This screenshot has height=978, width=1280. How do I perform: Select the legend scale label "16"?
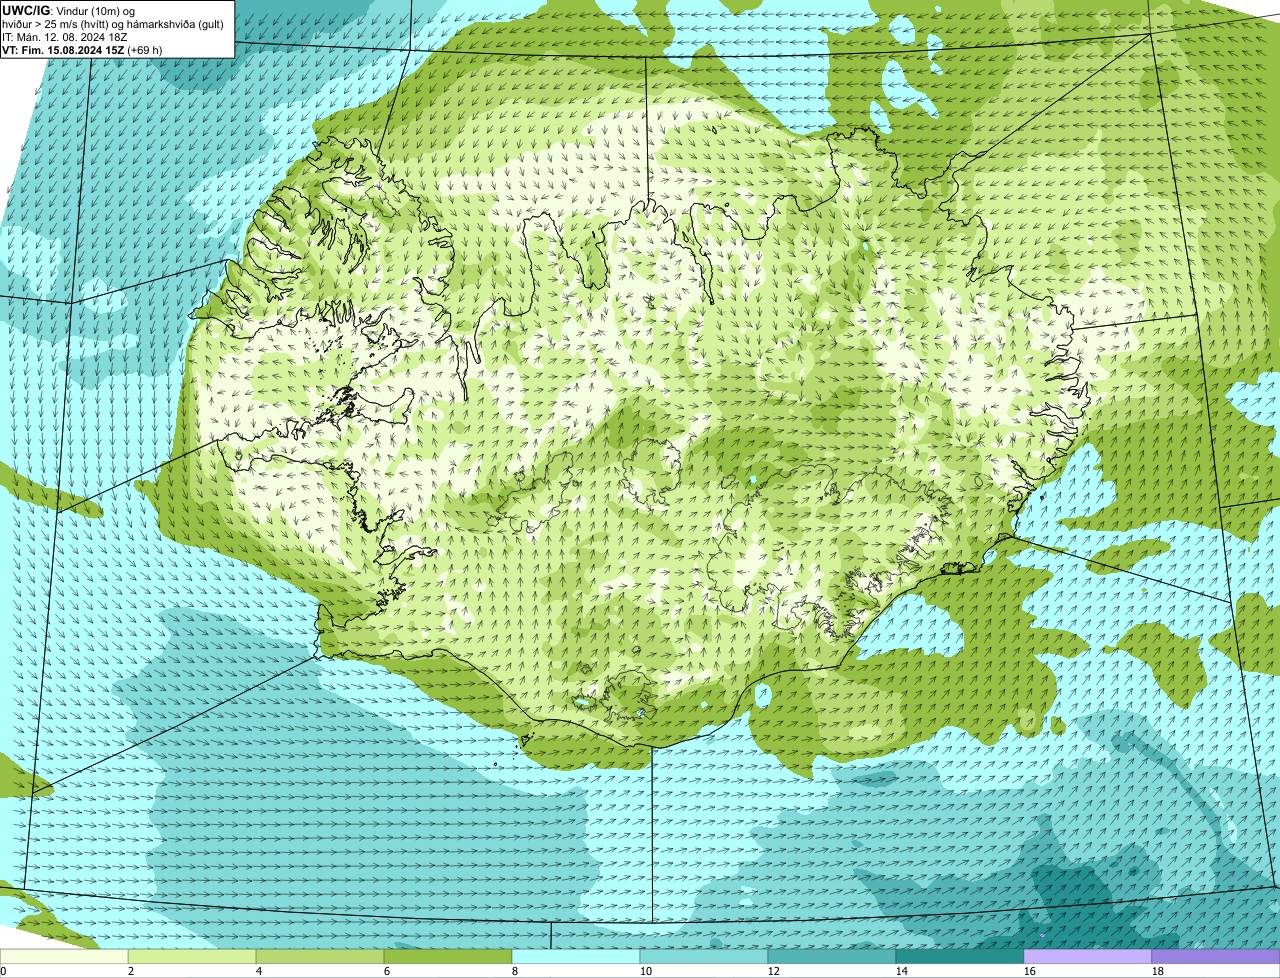click(1030, 971)
